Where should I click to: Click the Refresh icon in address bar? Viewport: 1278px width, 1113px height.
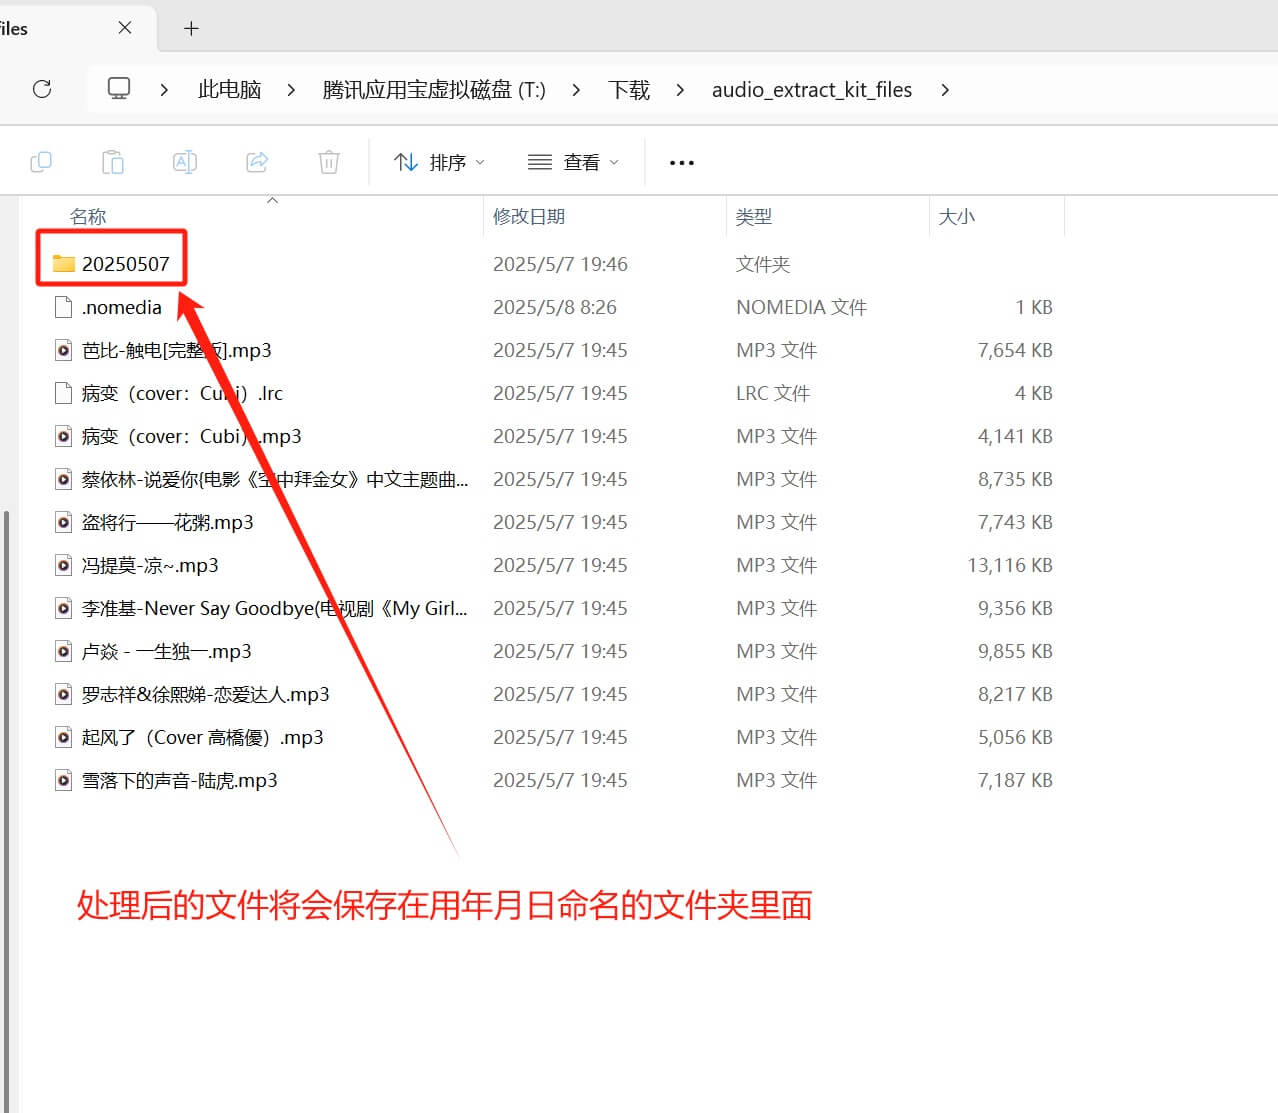(x=42, y=89)
